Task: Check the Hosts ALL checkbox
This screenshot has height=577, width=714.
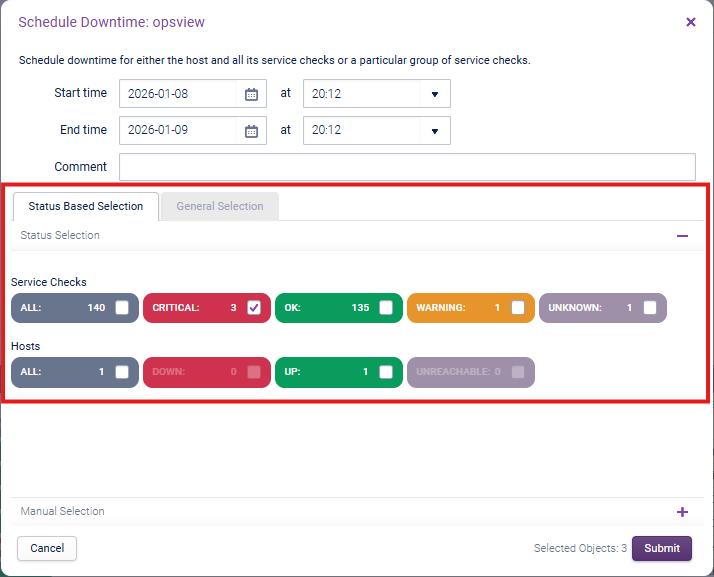Action: click(x=122, y=372)
